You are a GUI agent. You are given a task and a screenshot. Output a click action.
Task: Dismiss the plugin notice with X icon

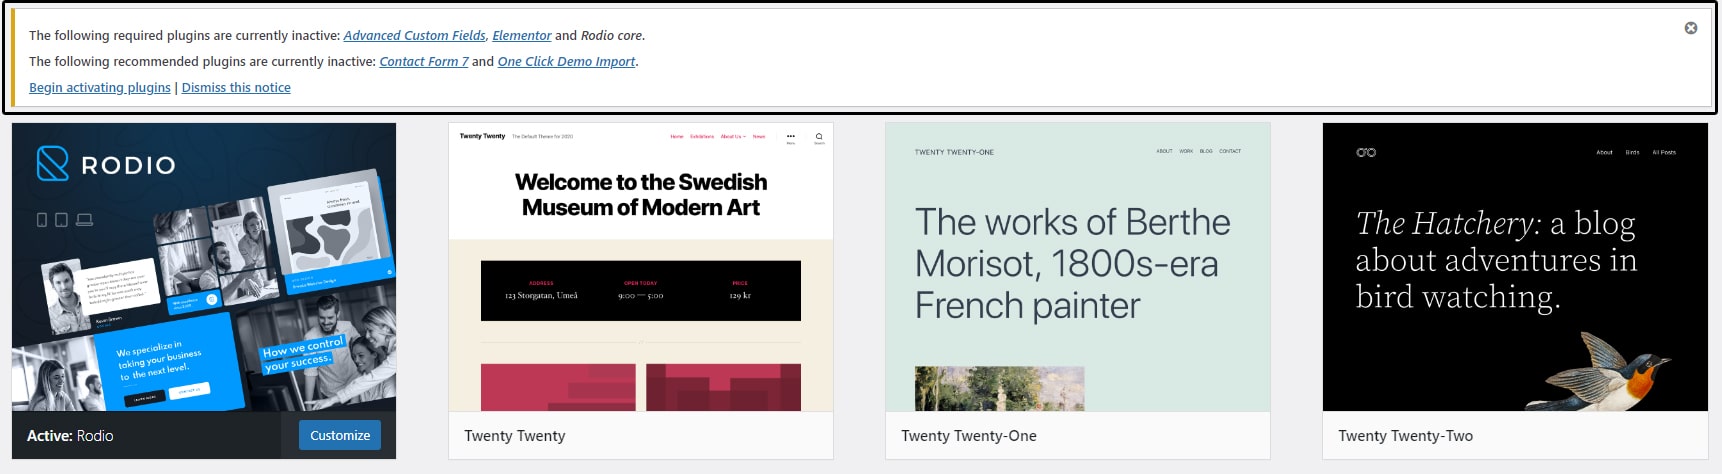point(1690,28)
